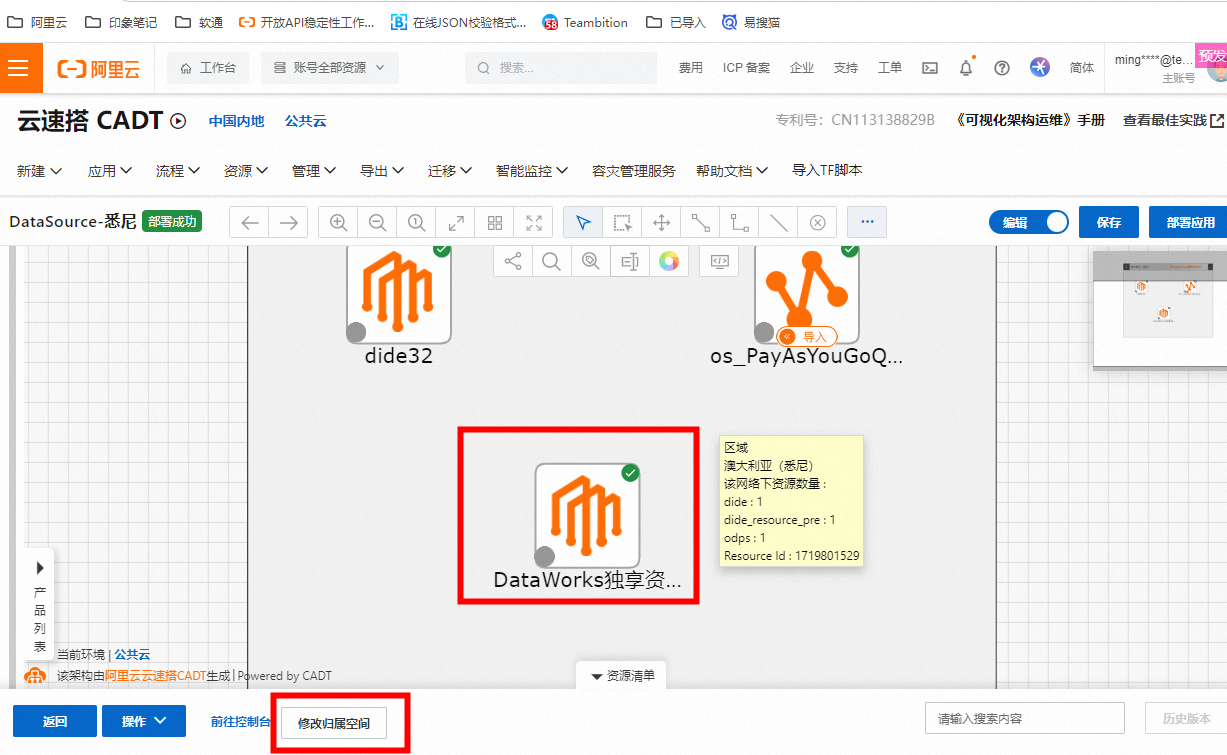The height and width of the screenshot is (755, 1227).
Task: Open the 《可视化架构运维》手册 link
Action: [1030, 120]
